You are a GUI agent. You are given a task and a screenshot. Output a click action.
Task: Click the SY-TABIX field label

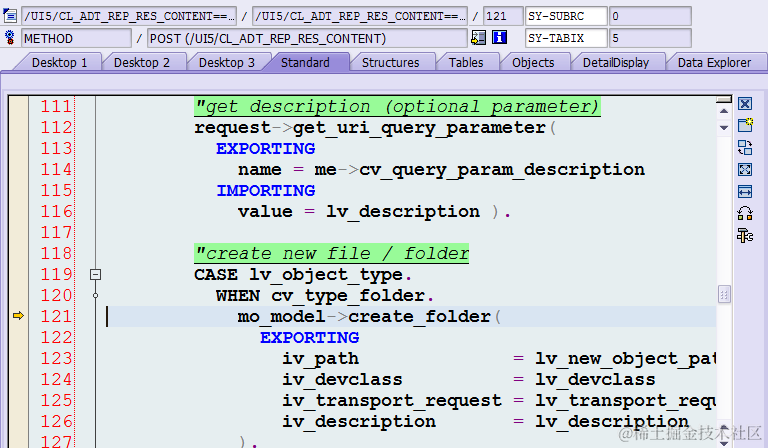coord(566,38)
